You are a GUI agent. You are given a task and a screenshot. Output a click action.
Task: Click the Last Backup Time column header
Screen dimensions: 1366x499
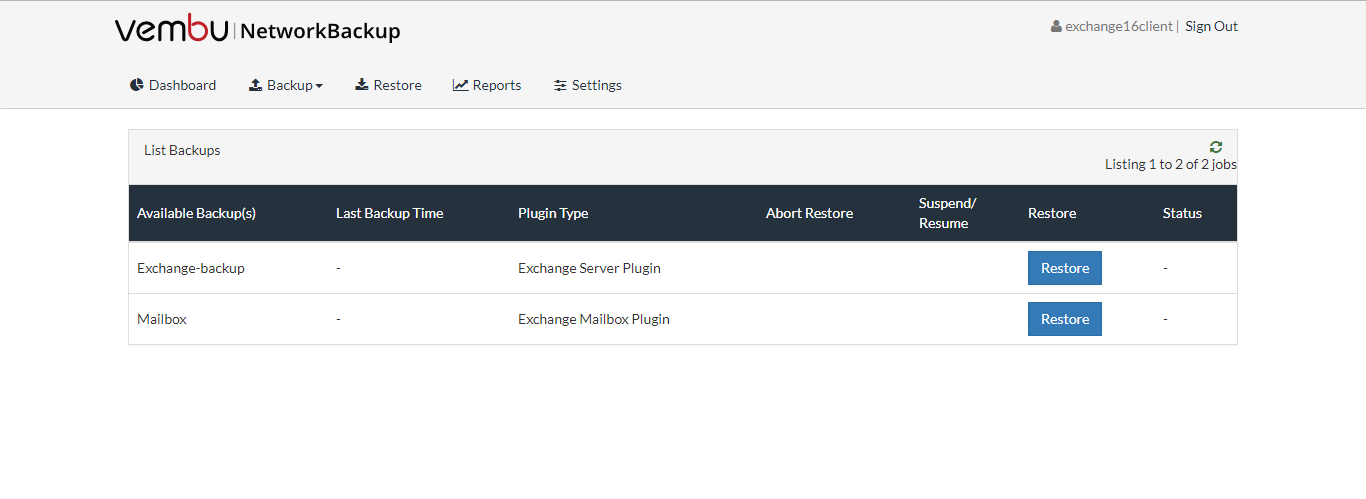[389, 213]
